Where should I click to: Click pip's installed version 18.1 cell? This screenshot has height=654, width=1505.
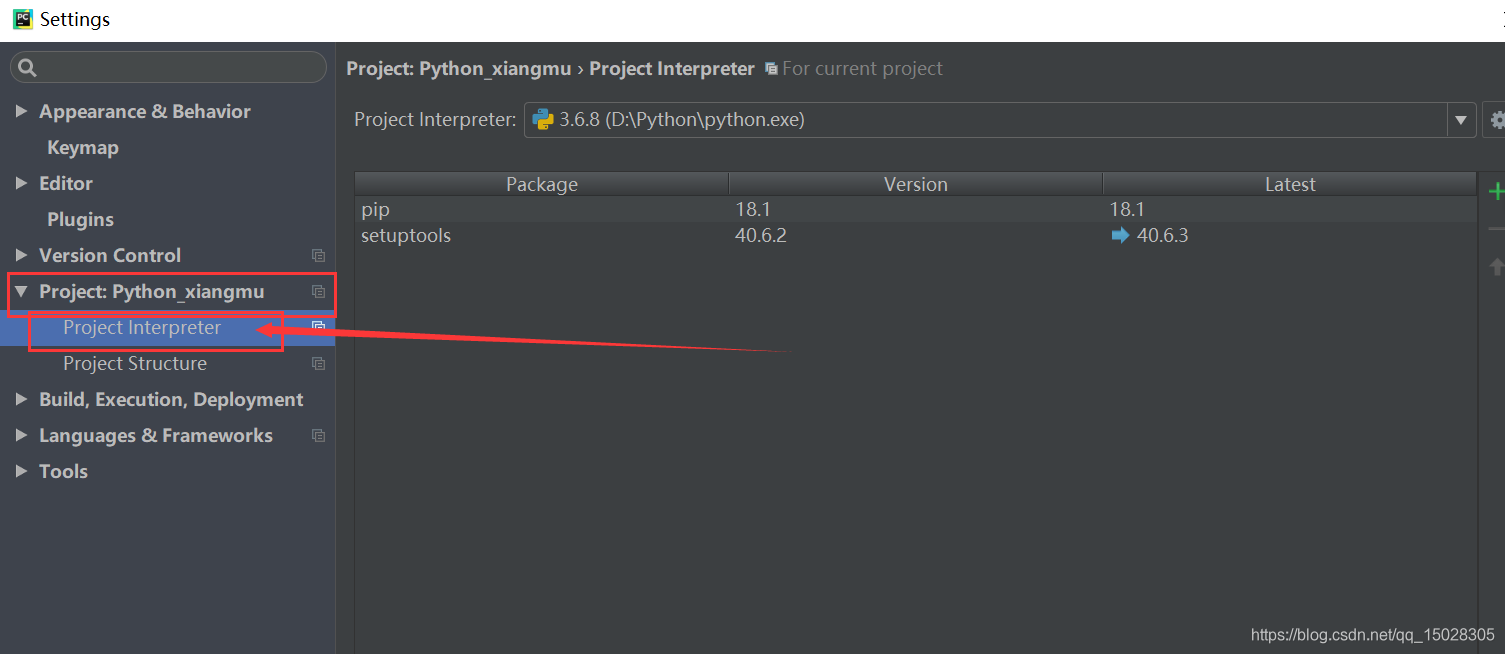[x=752, y=209]
